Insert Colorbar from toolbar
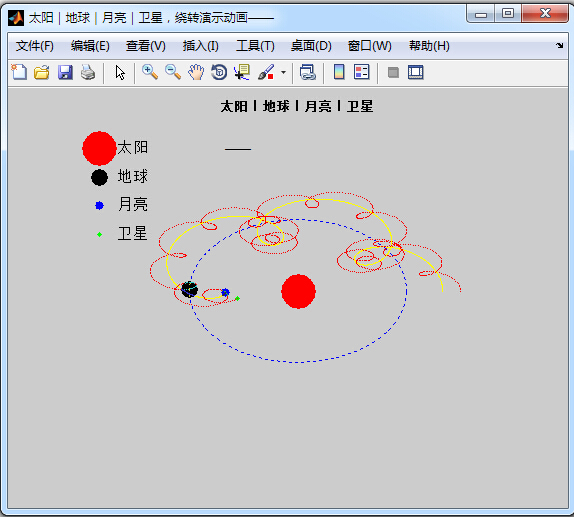 coord(339,72)
